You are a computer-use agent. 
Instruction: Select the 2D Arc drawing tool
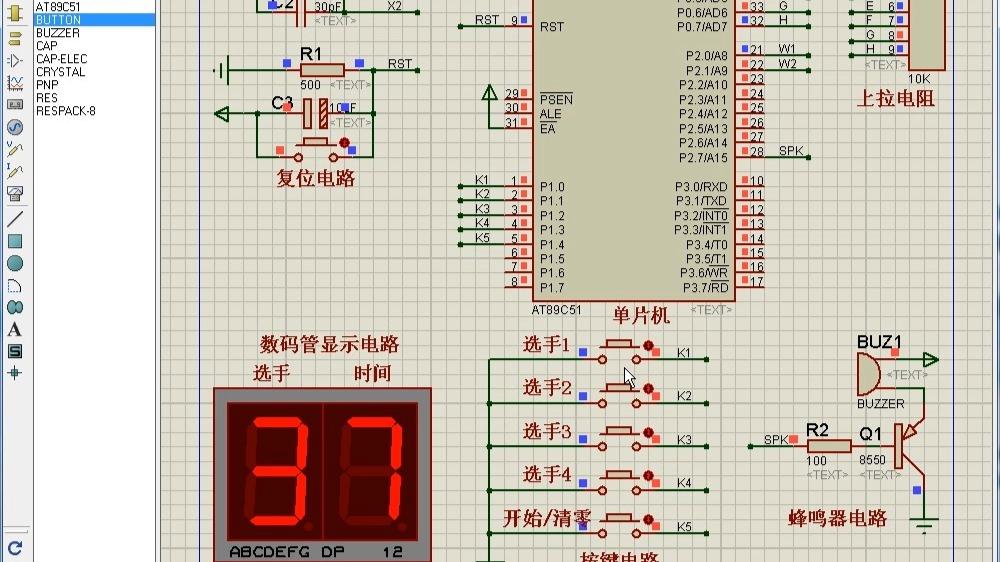[15, 285]
